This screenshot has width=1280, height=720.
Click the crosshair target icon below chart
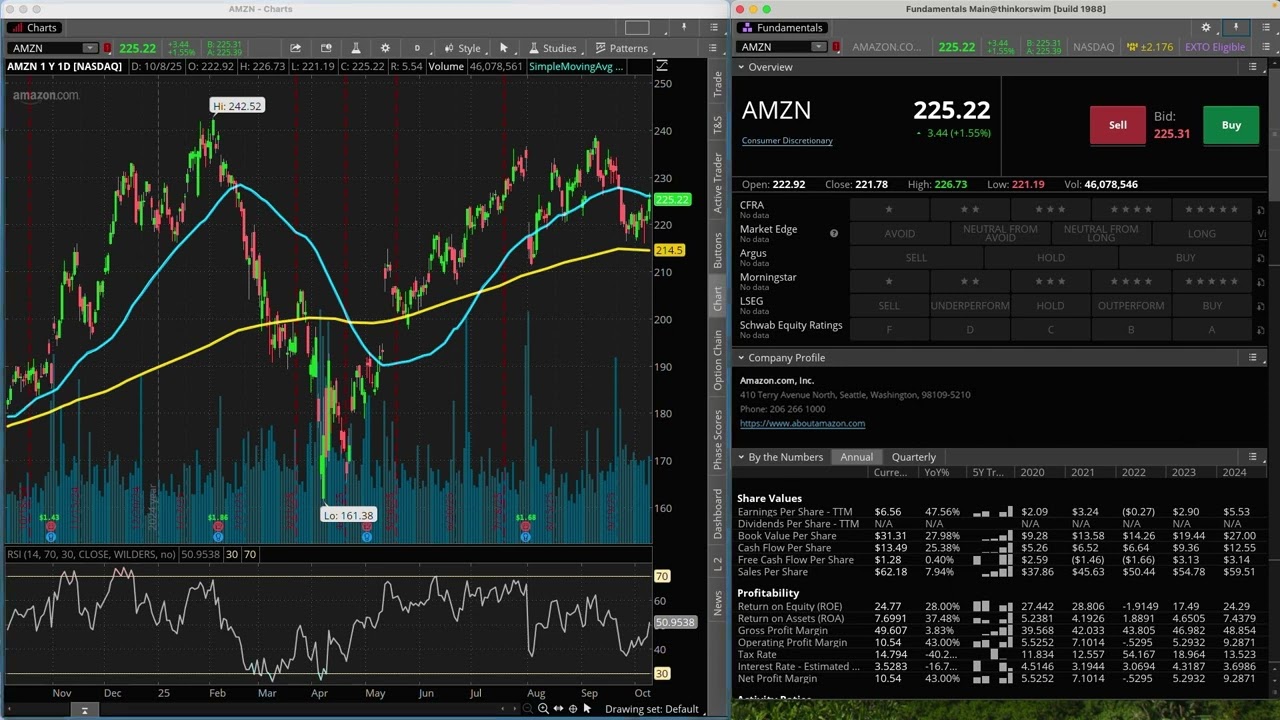pos(573,709)
